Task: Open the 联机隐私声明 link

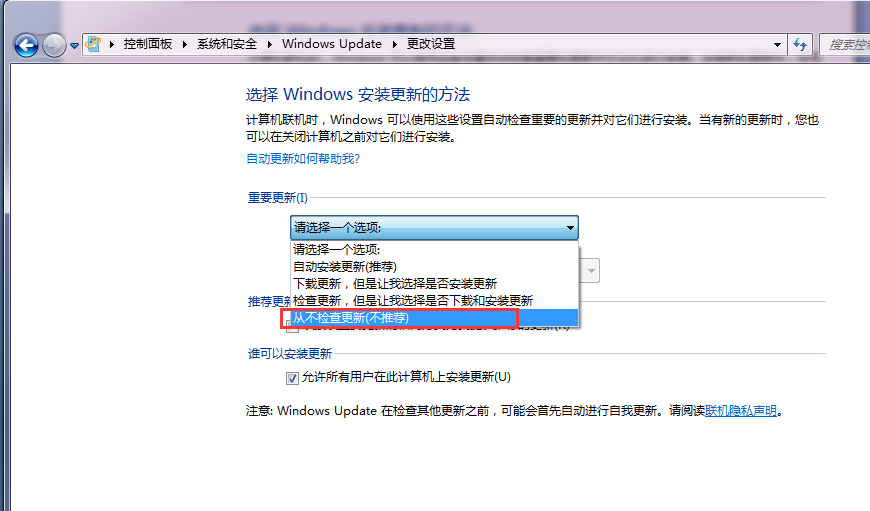Action: [741, 411]
